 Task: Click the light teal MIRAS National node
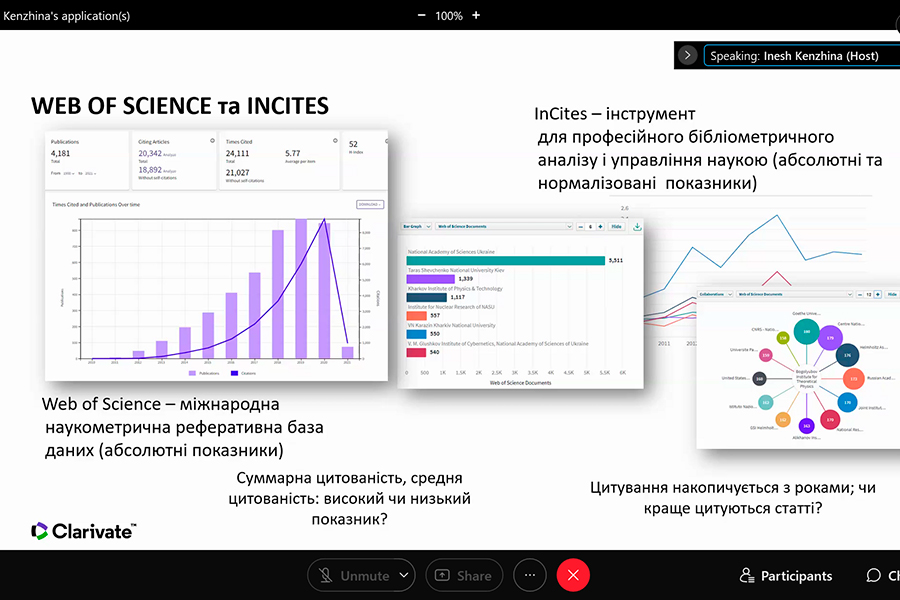click(766, 402)
